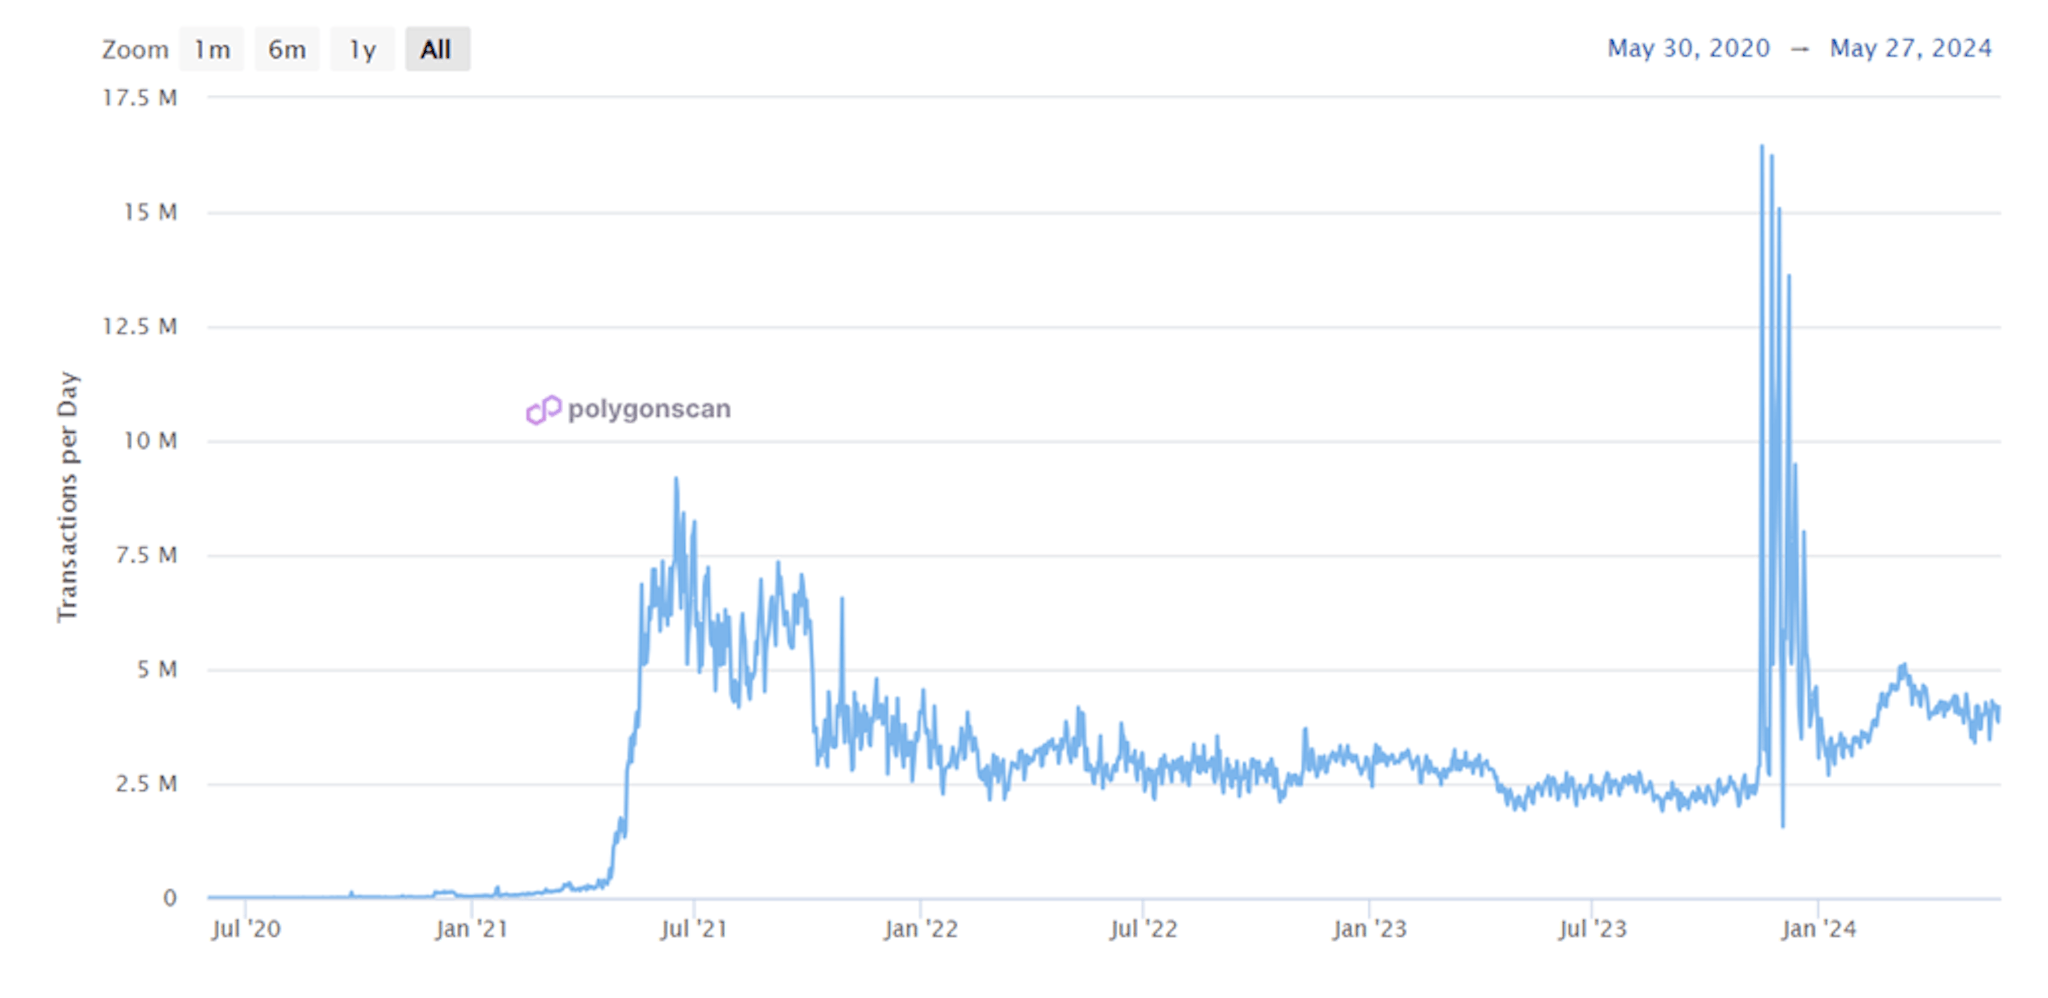
Task: Click the Jan '22 x-axis label
Action: [920, 929]
